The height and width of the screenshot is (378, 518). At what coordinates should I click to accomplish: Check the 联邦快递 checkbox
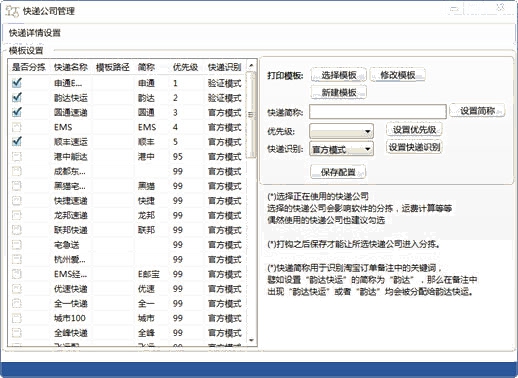(x=17, y=230)
